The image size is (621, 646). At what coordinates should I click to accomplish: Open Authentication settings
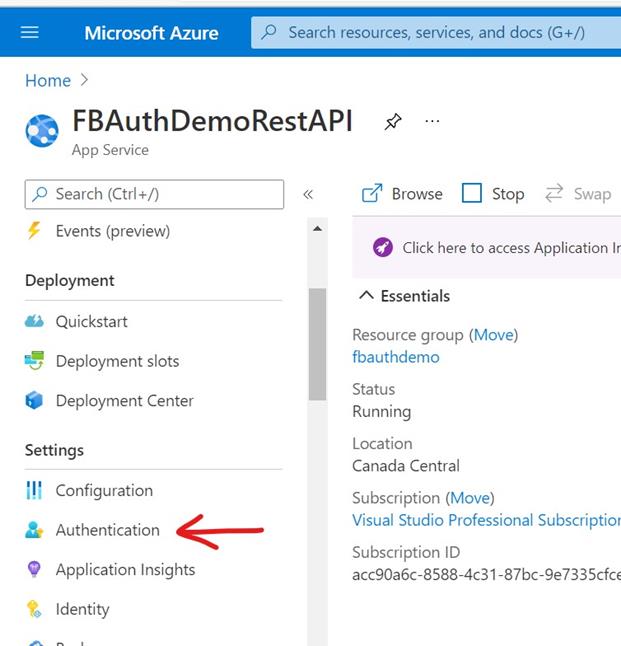point(108,530)
